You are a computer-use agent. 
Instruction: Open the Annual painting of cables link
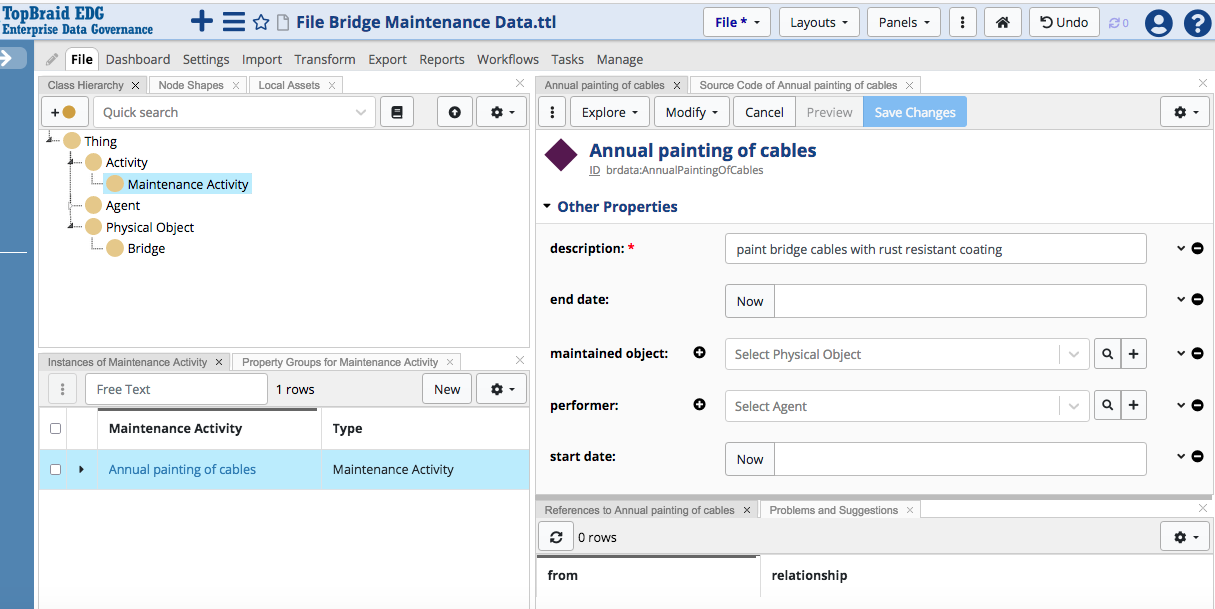[182, 469]
